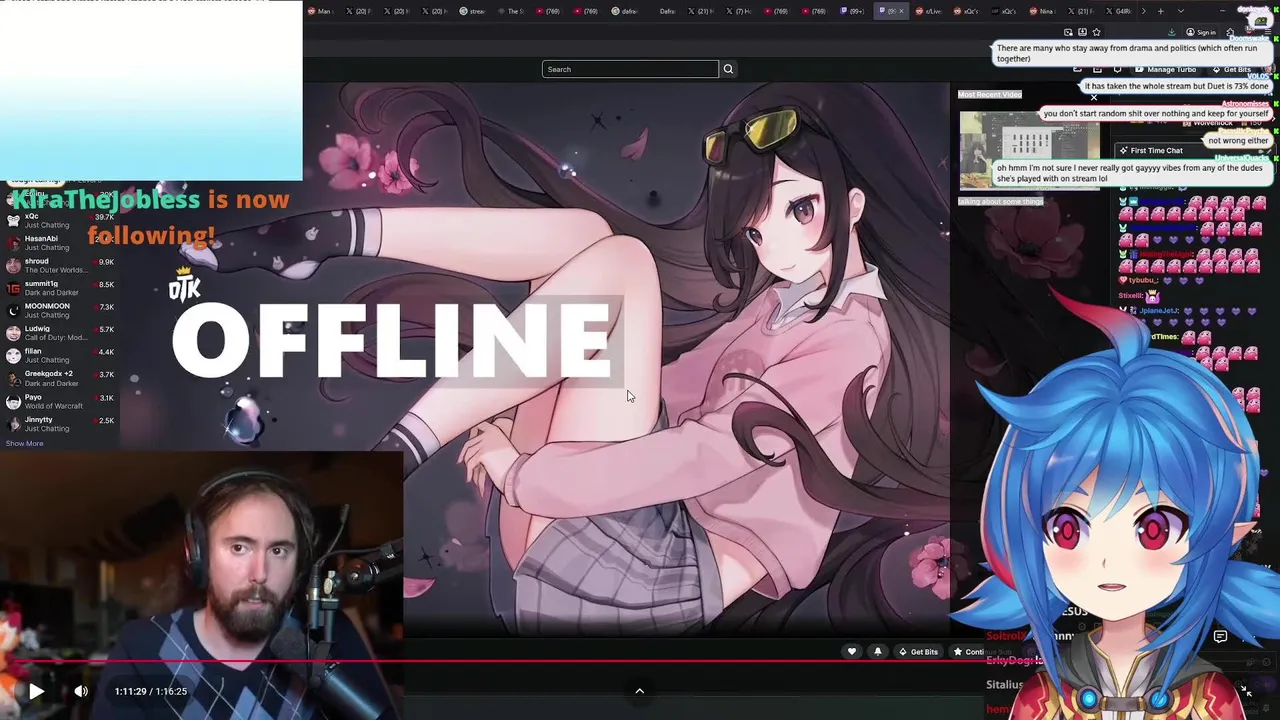This screenshot has height=720, width=1280.
Task: Open Ludwig channel in the sidebar
Action: pyautogui.click(x=60, y=333)
